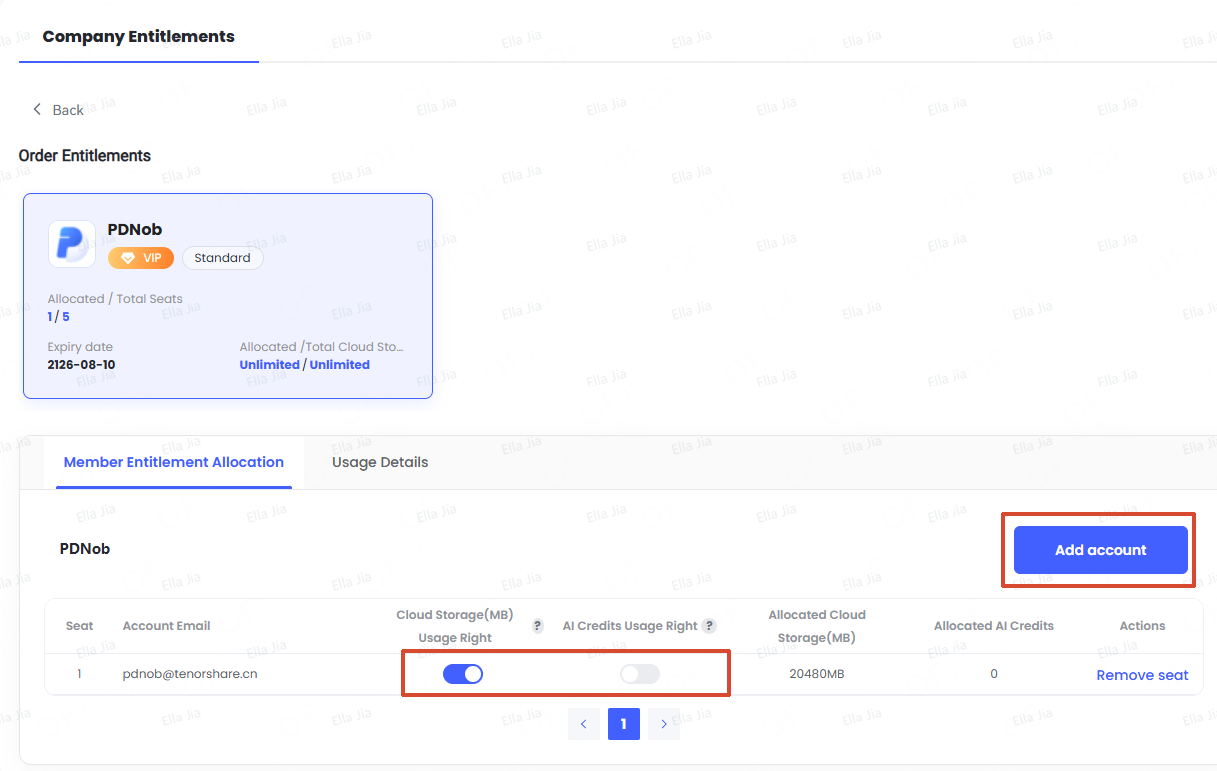
Task: Select Member Entitlement Allocation tab
Action: point(174,462)
